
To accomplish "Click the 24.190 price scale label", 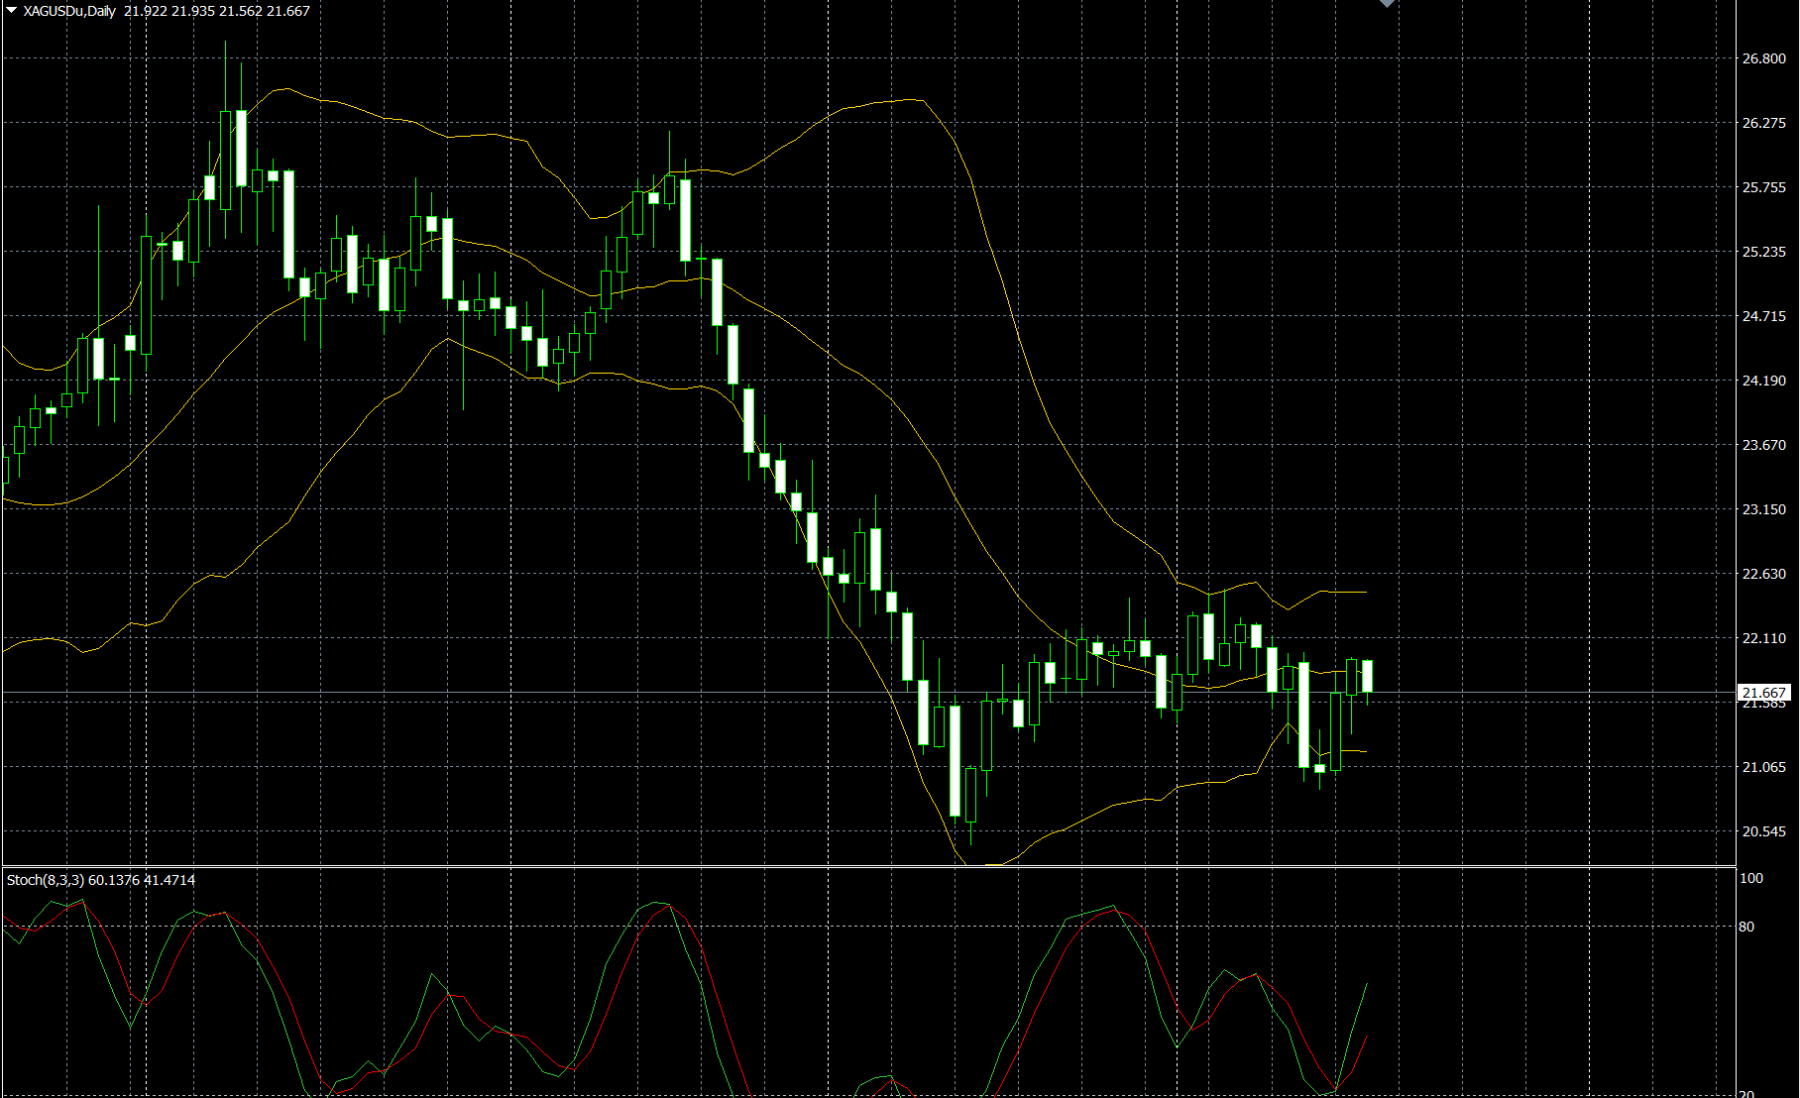I will tap(1764, 381).
